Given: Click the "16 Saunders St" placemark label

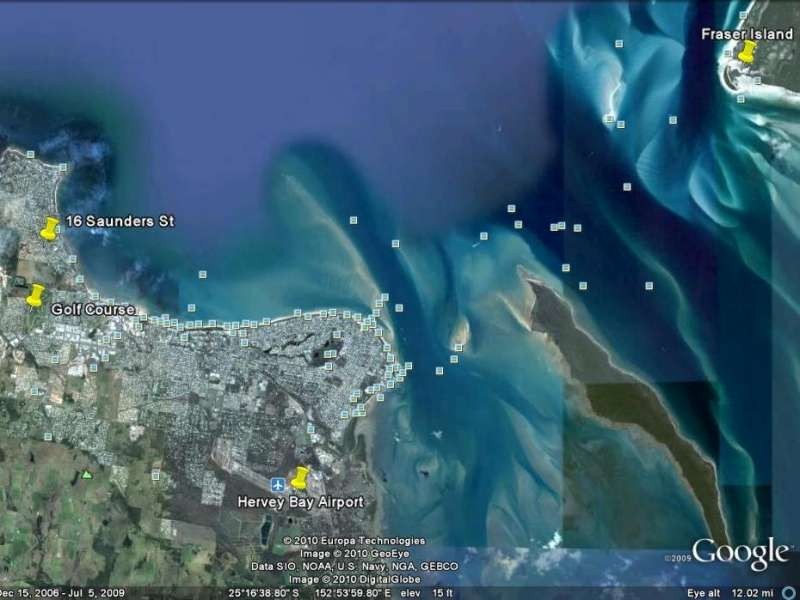Looking at the screenshot, I should [x=119, y=221].
